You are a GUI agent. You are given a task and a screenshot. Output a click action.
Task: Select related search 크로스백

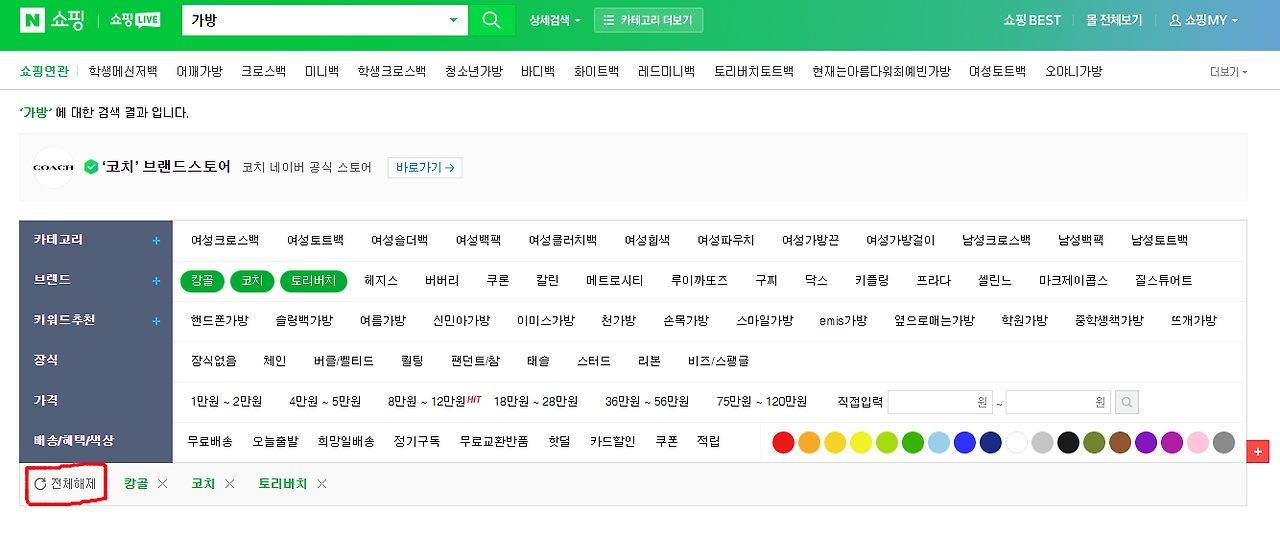click(x=263, y=72)
